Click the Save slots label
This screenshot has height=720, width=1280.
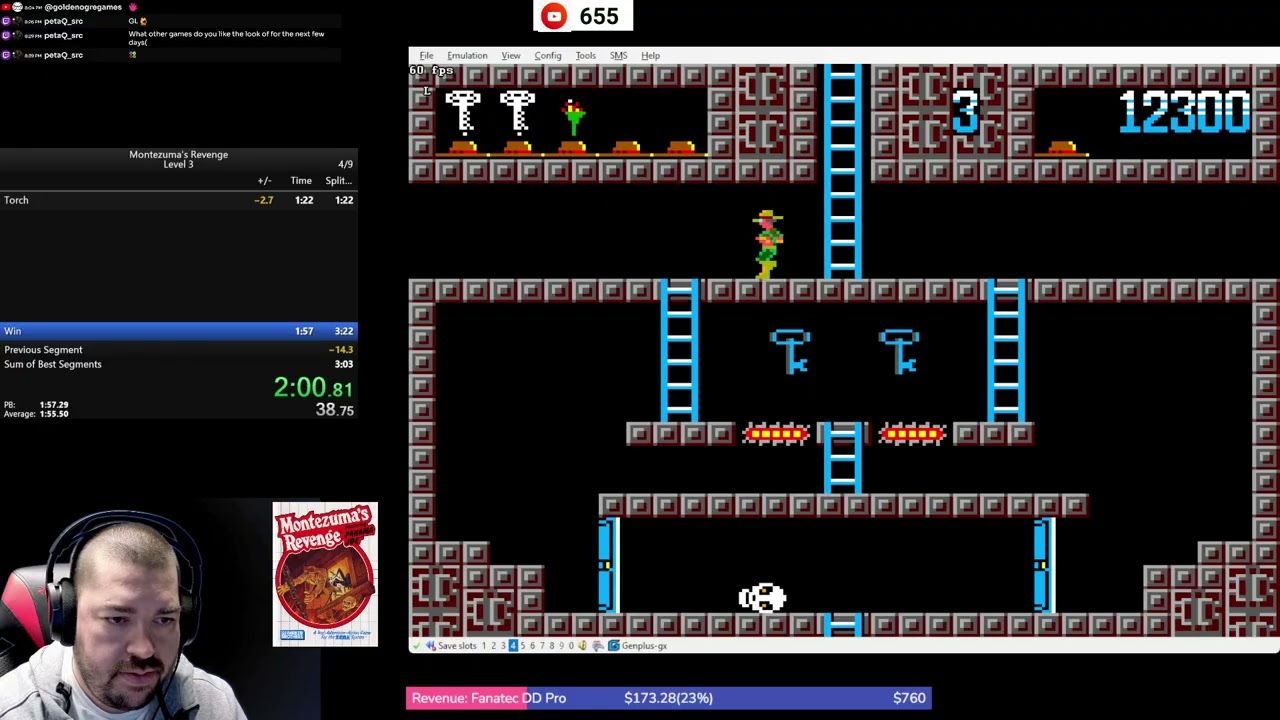(457, 646)
